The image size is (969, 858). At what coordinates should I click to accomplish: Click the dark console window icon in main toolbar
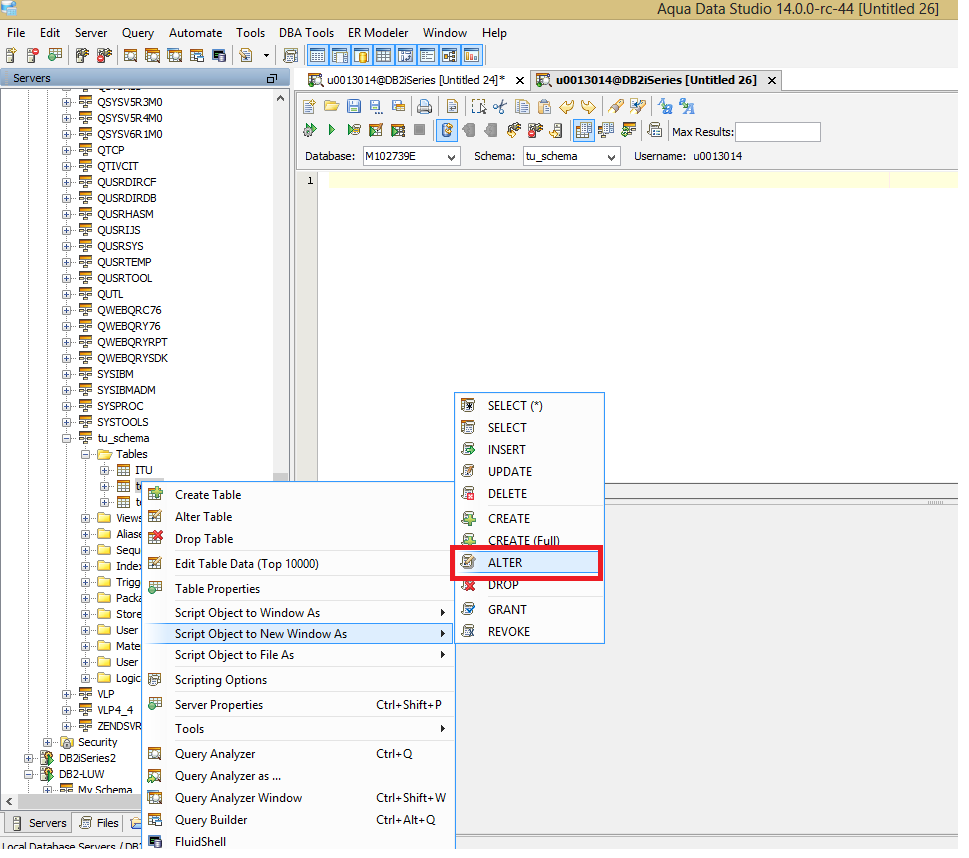[x=219, y=56]
